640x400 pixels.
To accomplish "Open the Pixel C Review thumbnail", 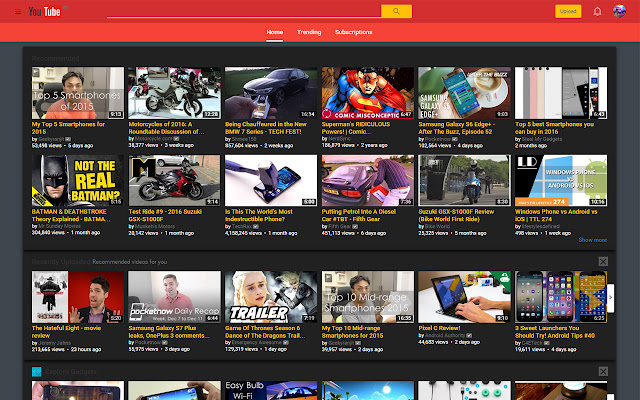I will pos(464,297).
